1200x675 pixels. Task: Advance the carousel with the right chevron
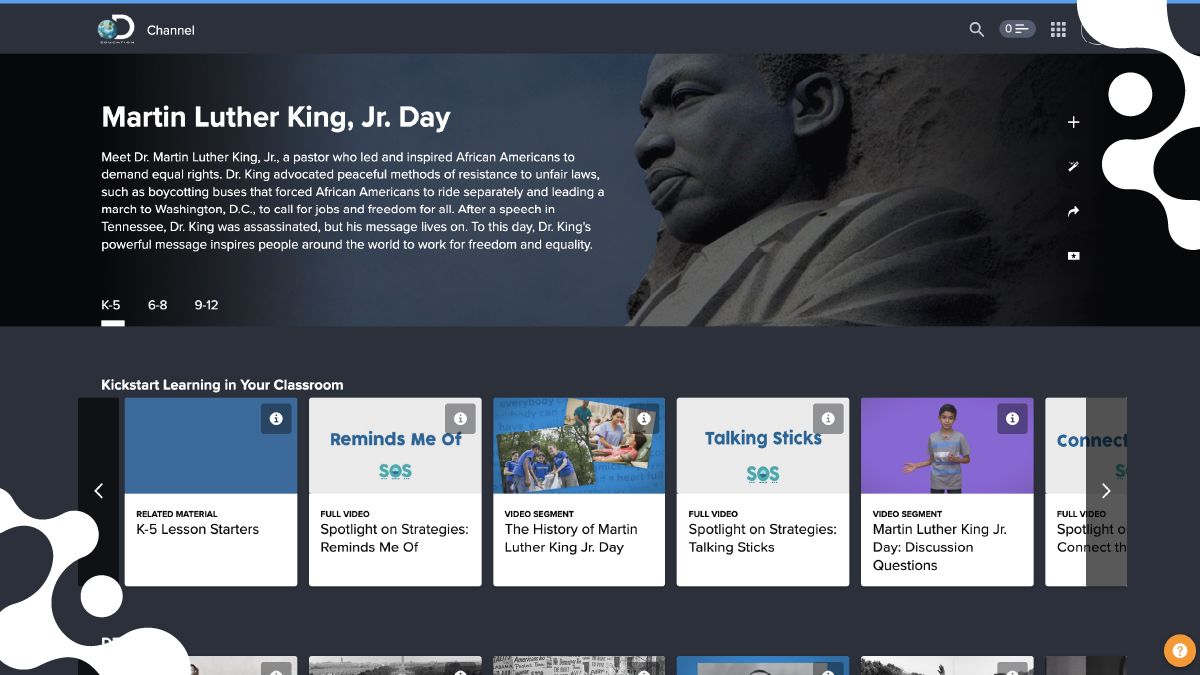[x=1105, y=491]
